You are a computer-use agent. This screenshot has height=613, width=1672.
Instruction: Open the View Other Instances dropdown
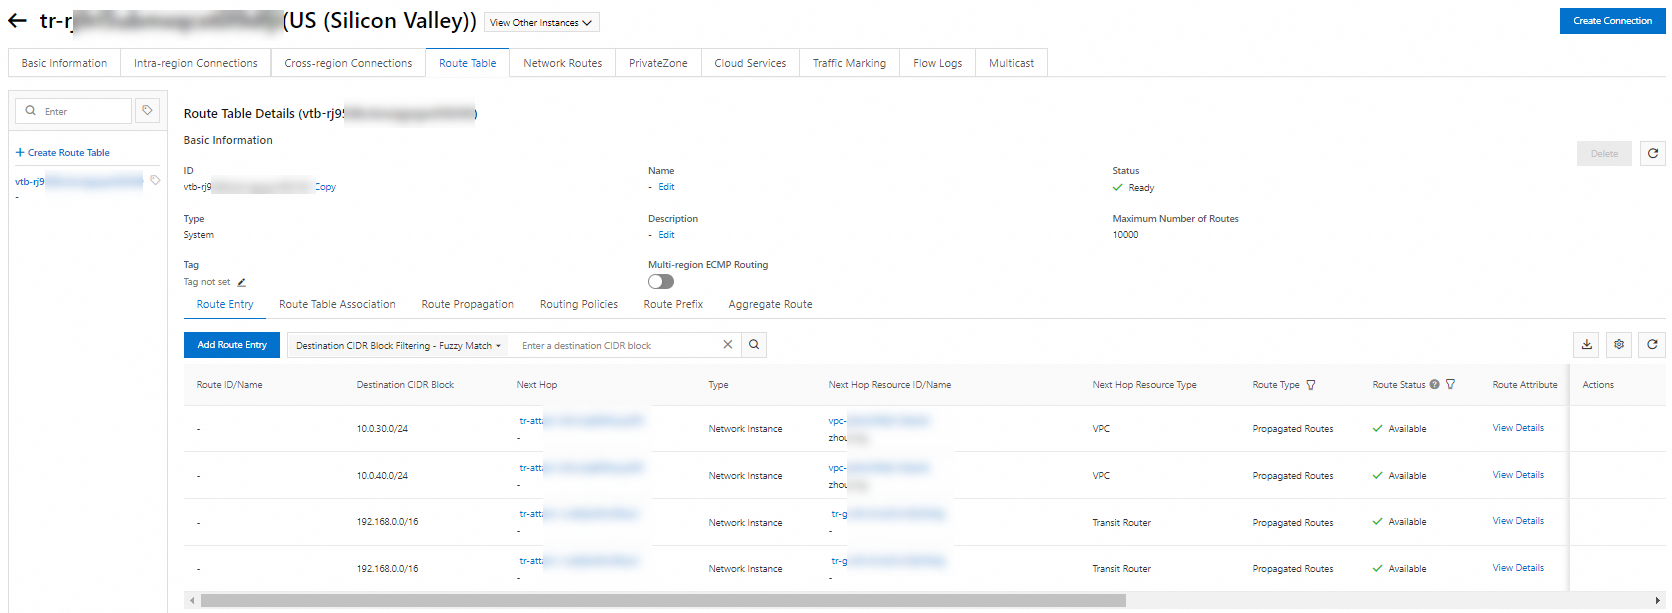pyautogui.click(x=541, y=22)
